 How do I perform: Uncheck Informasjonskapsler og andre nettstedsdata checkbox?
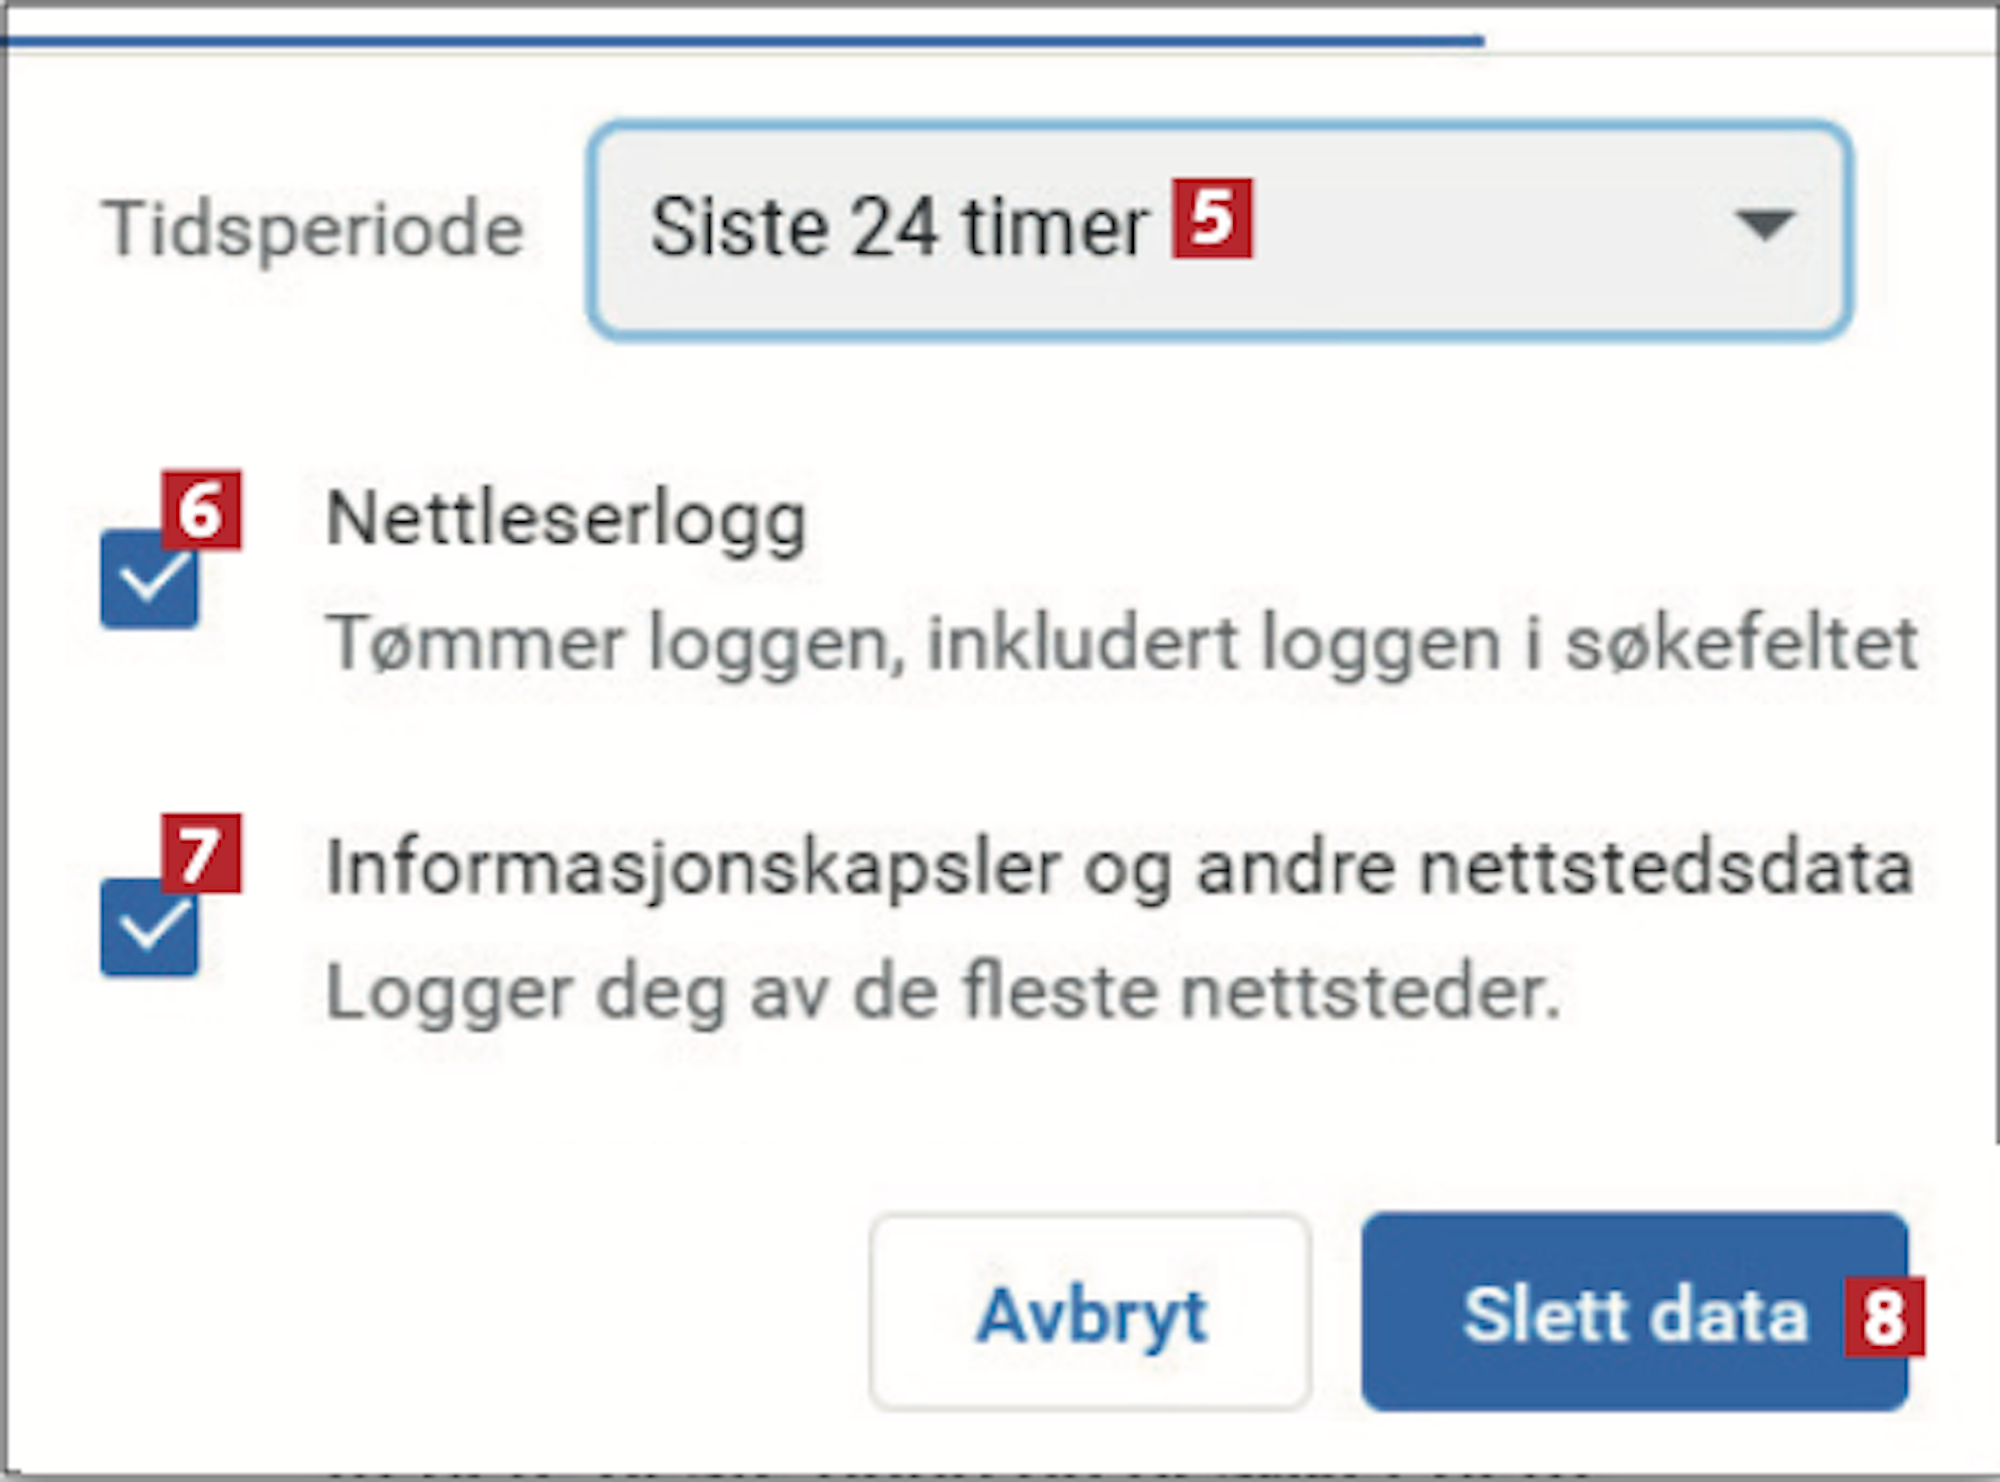[149, 927]
